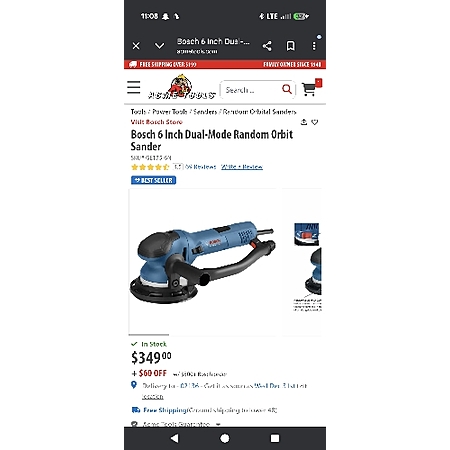Tap the red magnifier search icon
The image size is (450, 450).
point(287,89)
